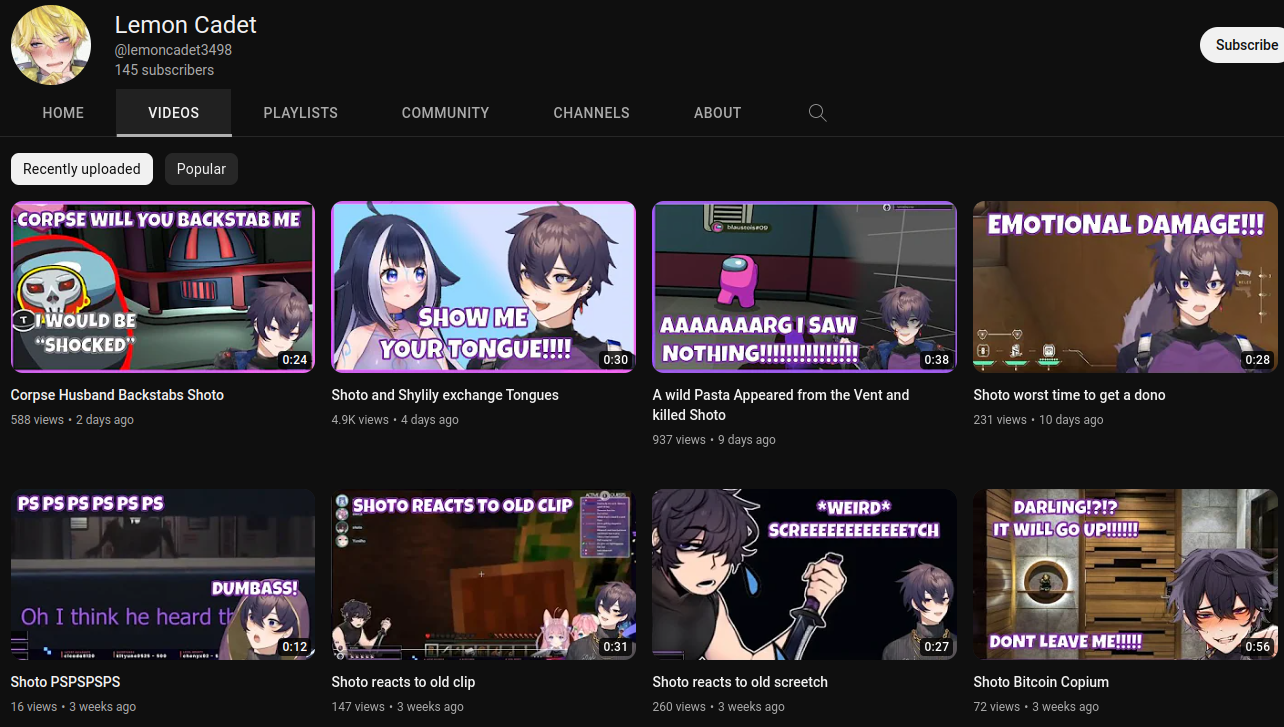Click the 0:24 duration badge
Screen dimensions: 1284x727
294,360
